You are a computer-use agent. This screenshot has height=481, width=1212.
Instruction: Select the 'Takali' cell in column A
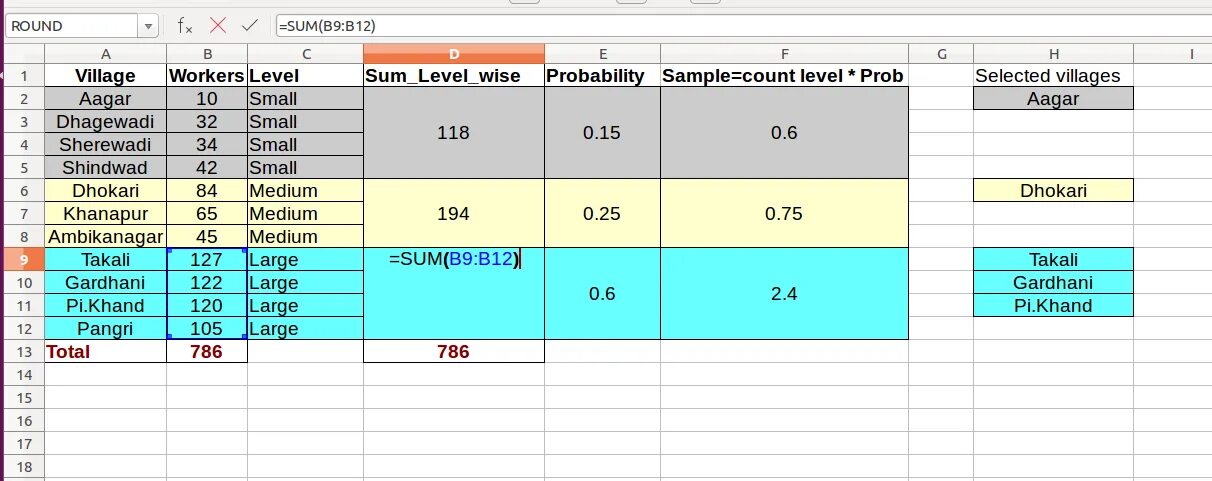point(106,260)
